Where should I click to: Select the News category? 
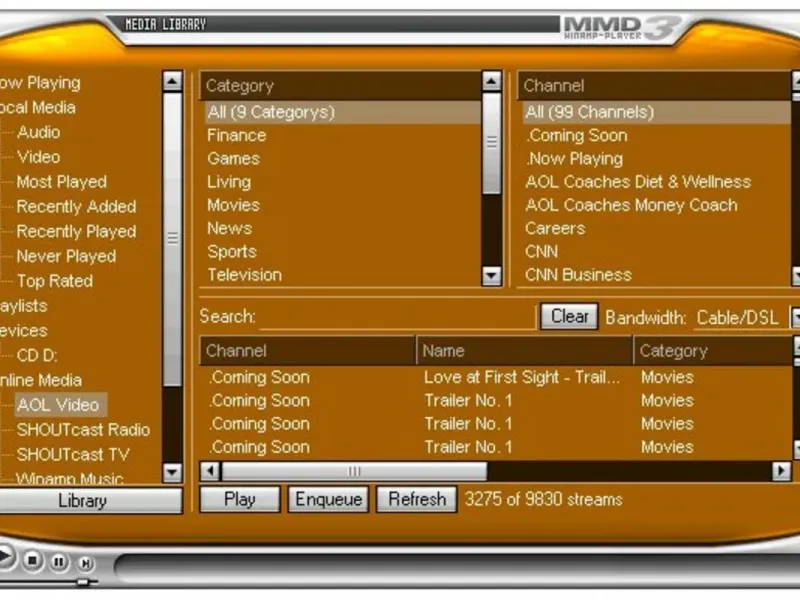coord(230,229)
